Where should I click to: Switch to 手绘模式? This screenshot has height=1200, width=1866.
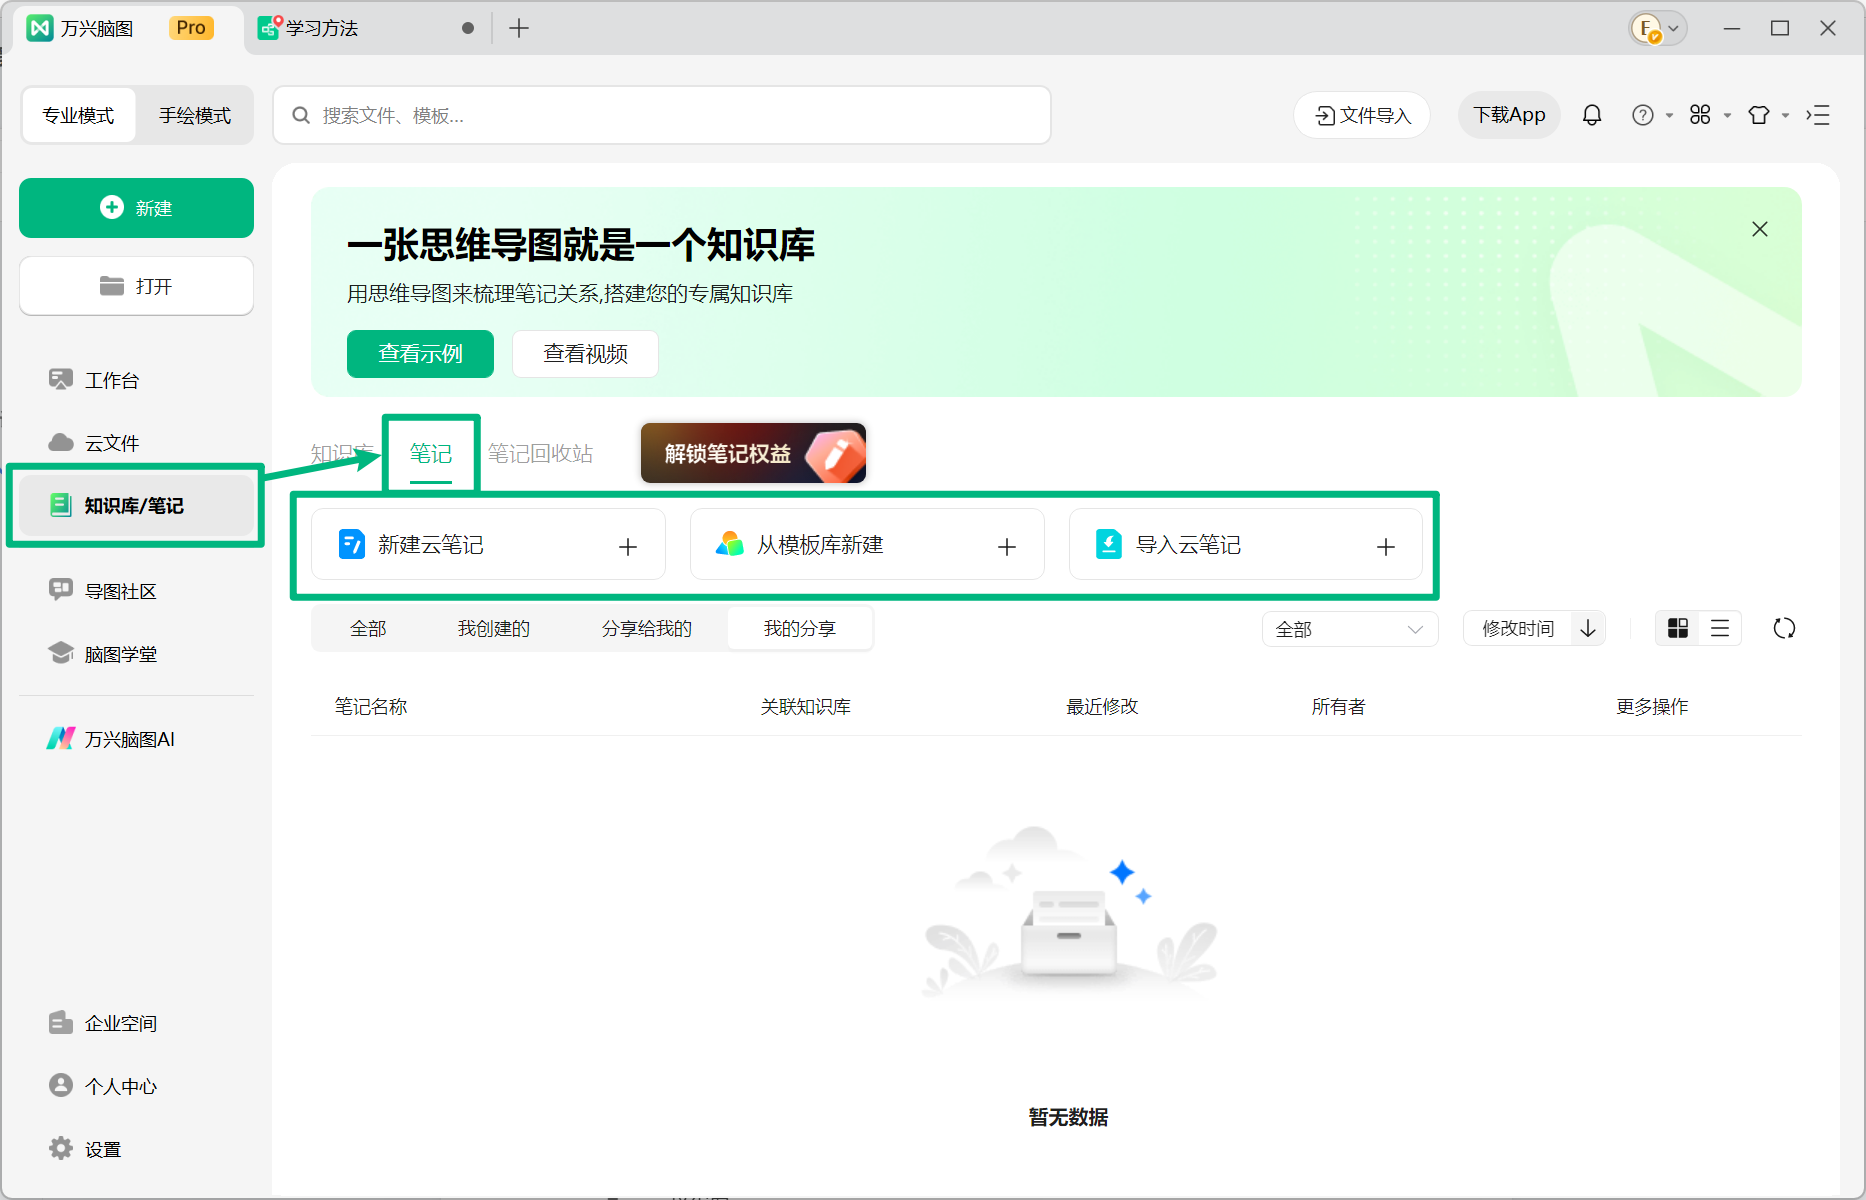195,115
